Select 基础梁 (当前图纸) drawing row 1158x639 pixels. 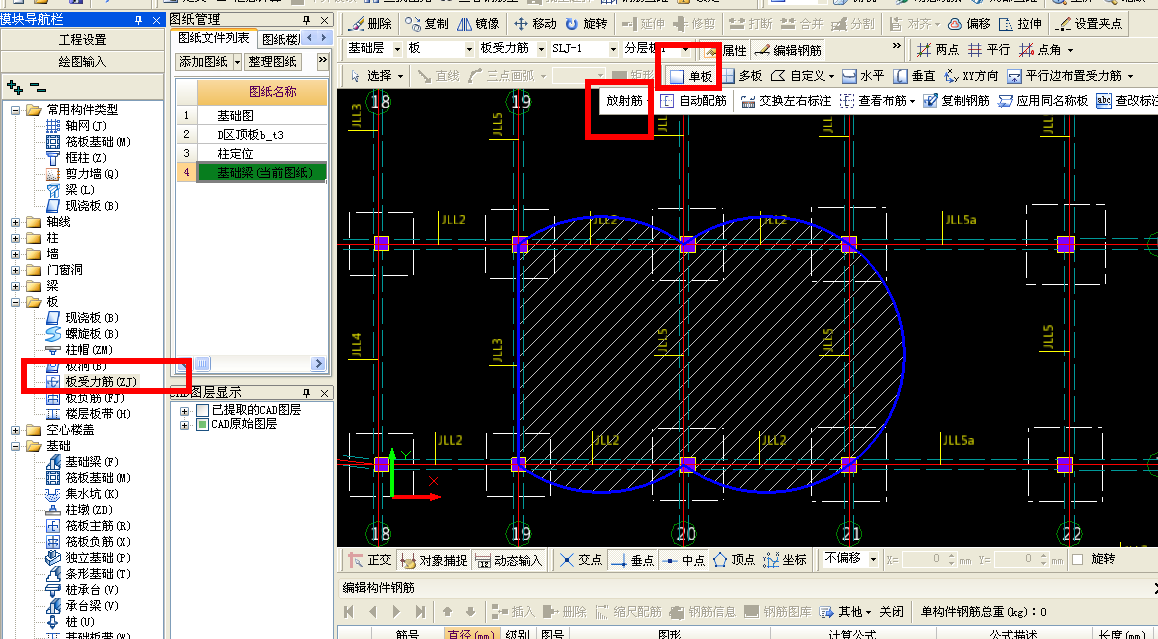point(262,172)
